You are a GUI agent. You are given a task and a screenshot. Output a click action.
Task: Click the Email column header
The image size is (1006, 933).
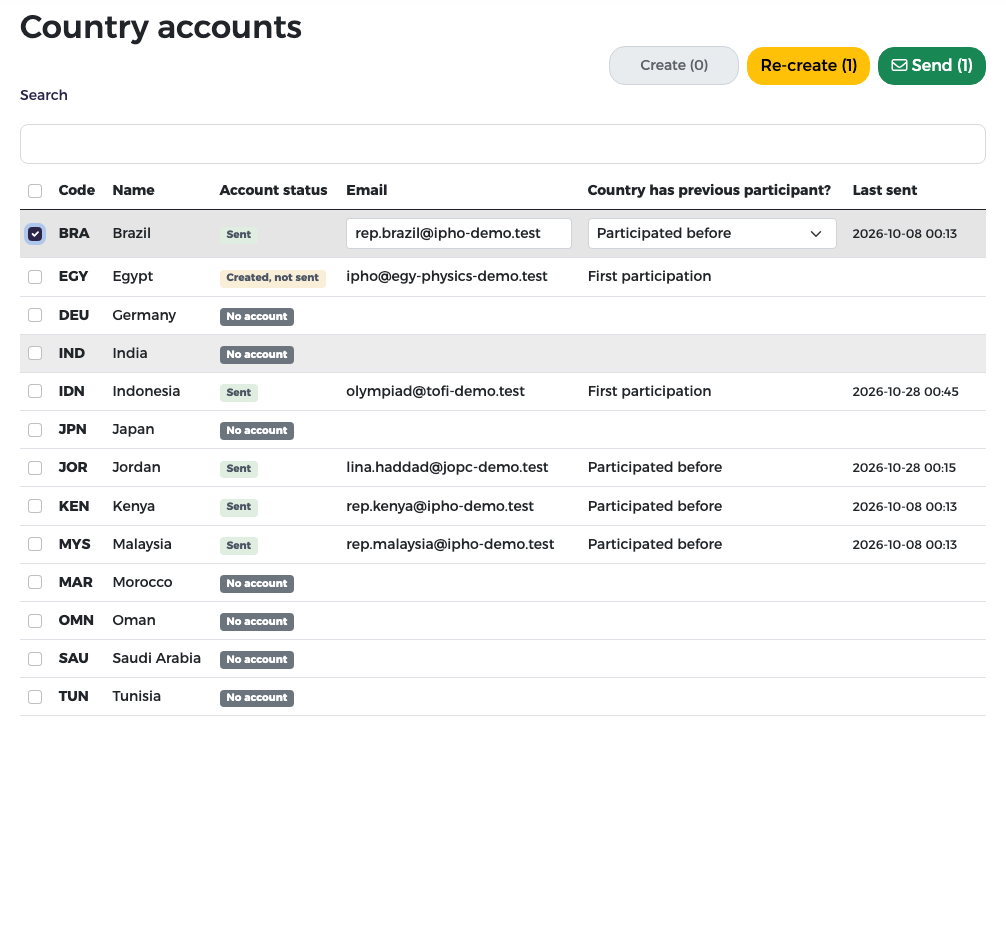click(x=366, y=190)
